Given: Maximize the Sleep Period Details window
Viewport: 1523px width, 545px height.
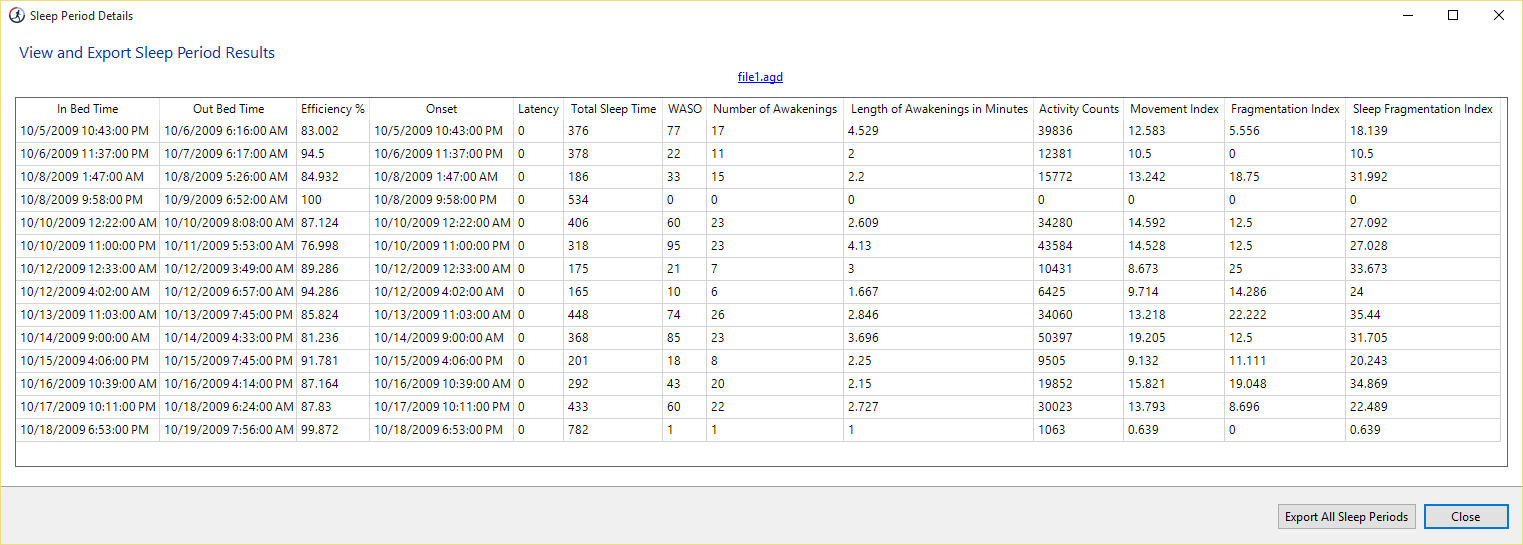Looking at the screenshot, I should point(1453,16).
